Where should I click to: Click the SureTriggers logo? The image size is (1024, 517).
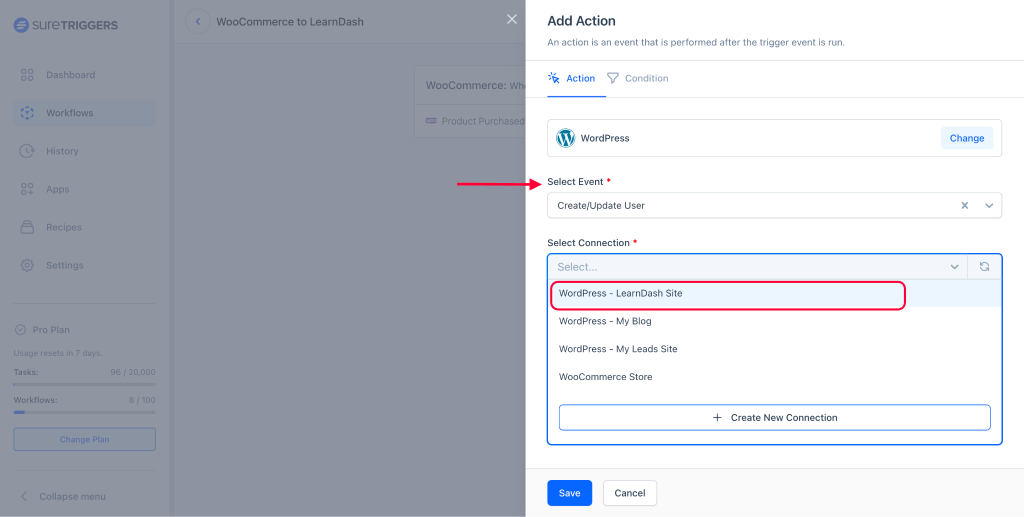(65, 25)
